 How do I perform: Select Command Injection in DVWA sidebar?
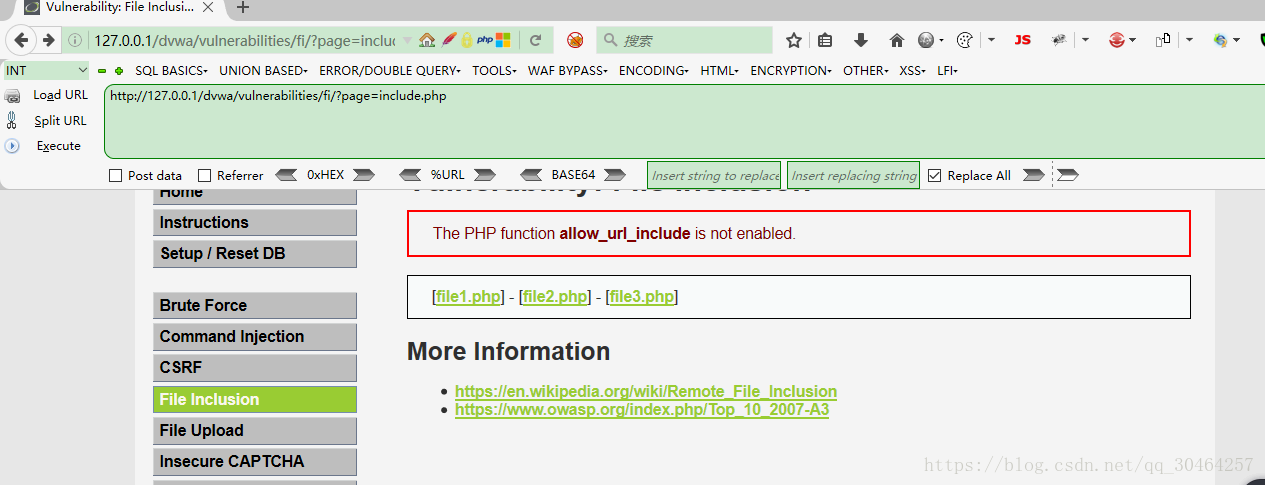point(255,336)
